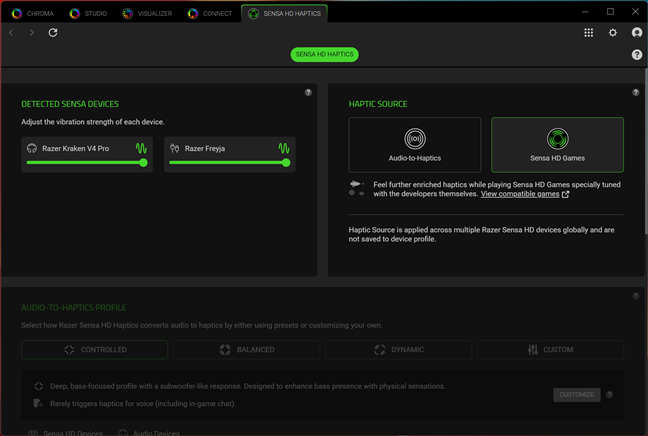Click the Customize button
The height and width of the screenshot is (436, 648).
click(577, 395)
